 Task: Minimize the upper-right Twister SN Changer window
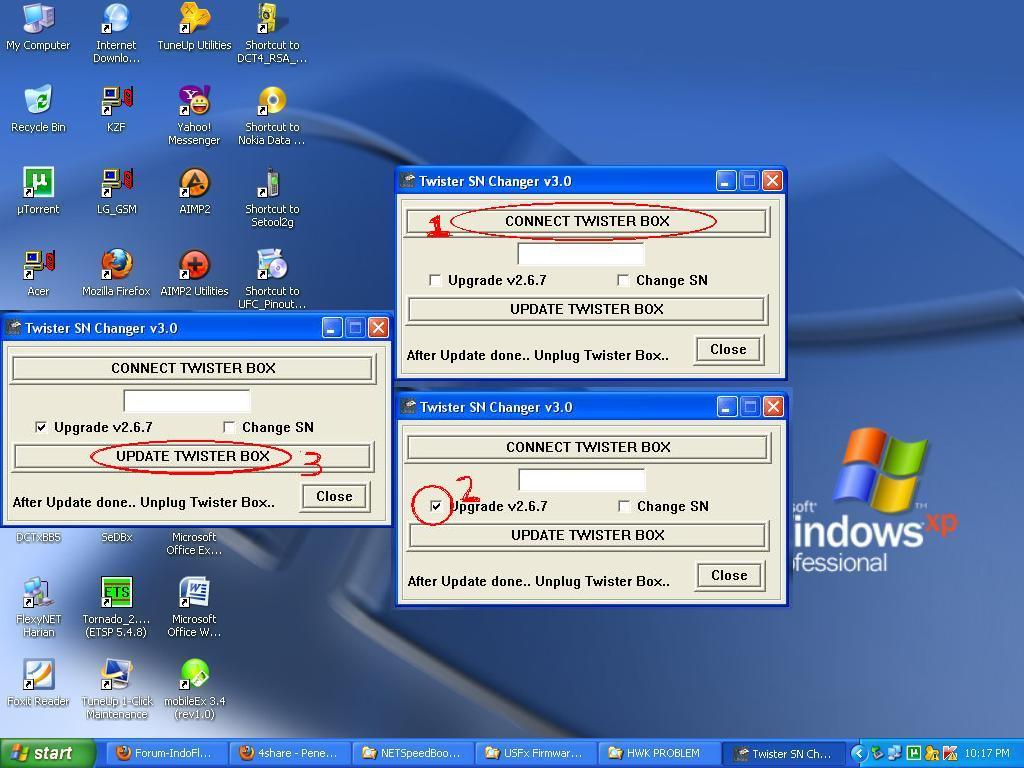click(x=726, y=181)
